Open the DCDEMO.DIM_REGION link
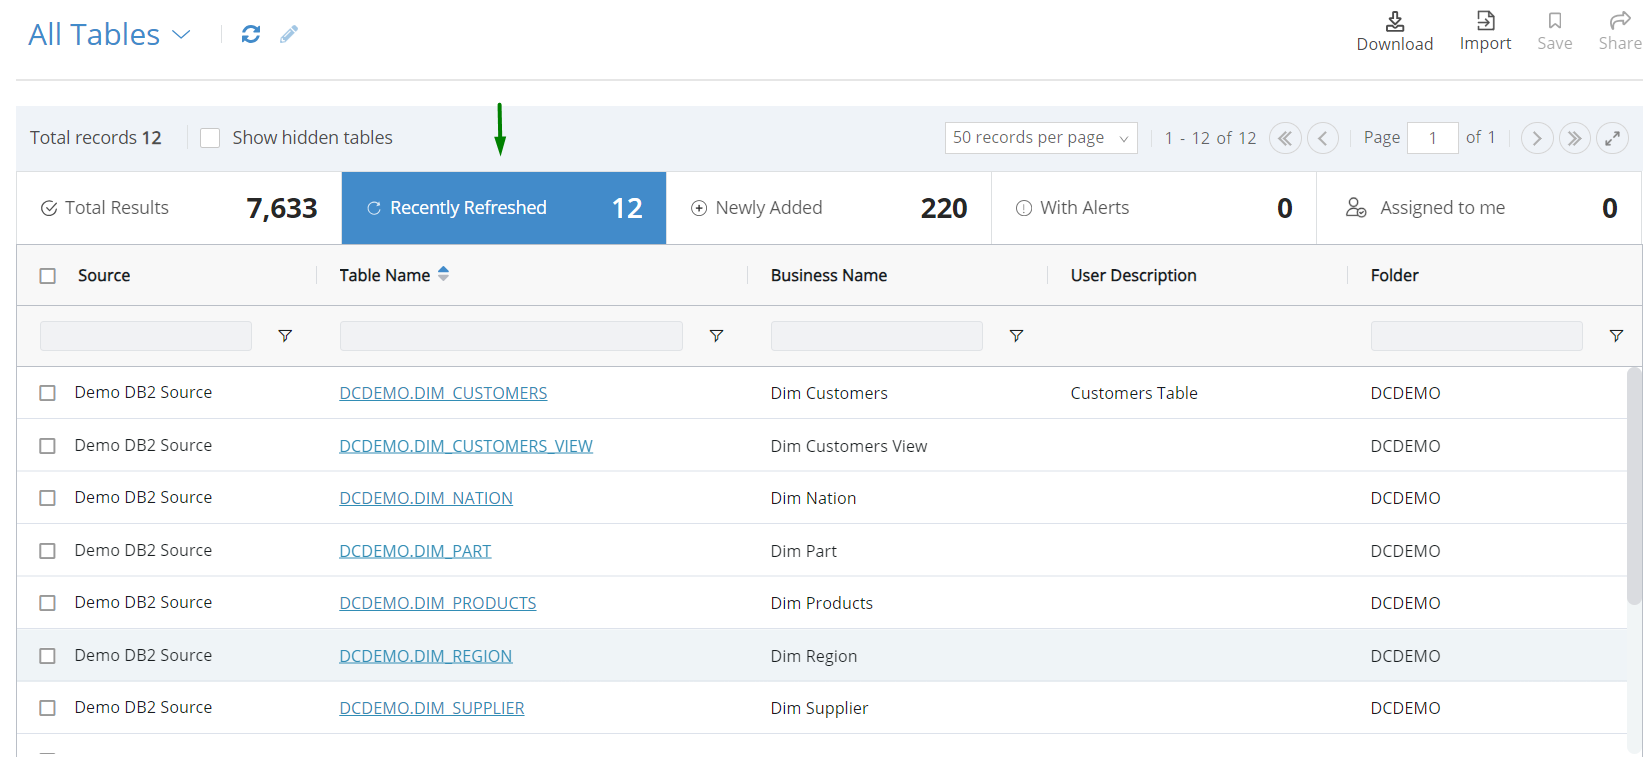 click(x=426, y=656)
